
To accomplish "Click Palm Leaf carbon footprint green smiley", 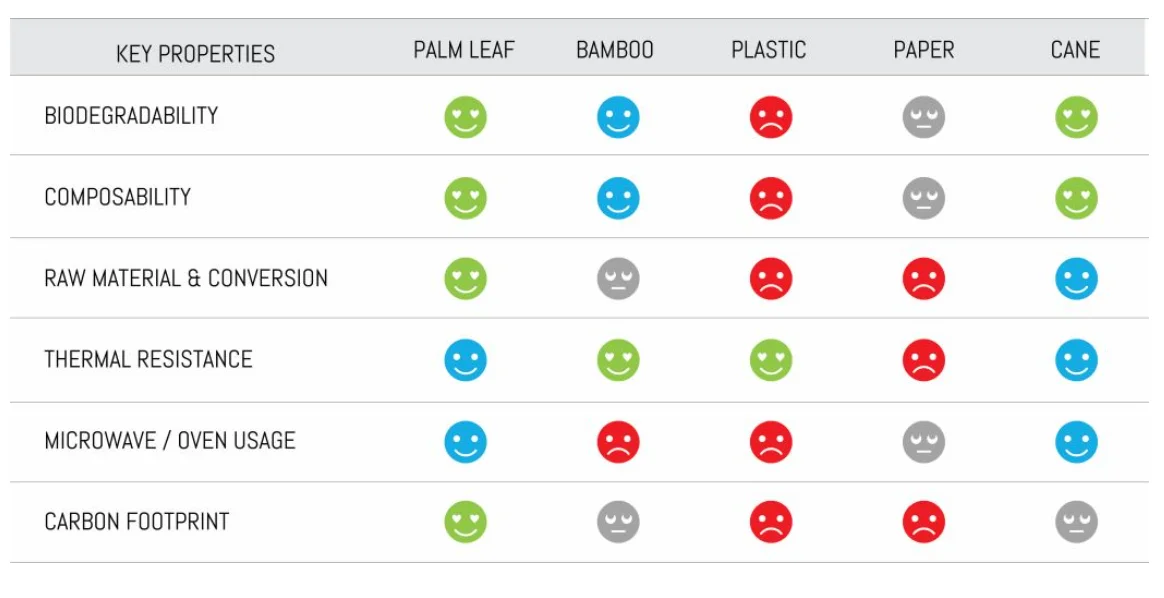I will [465, 522].
